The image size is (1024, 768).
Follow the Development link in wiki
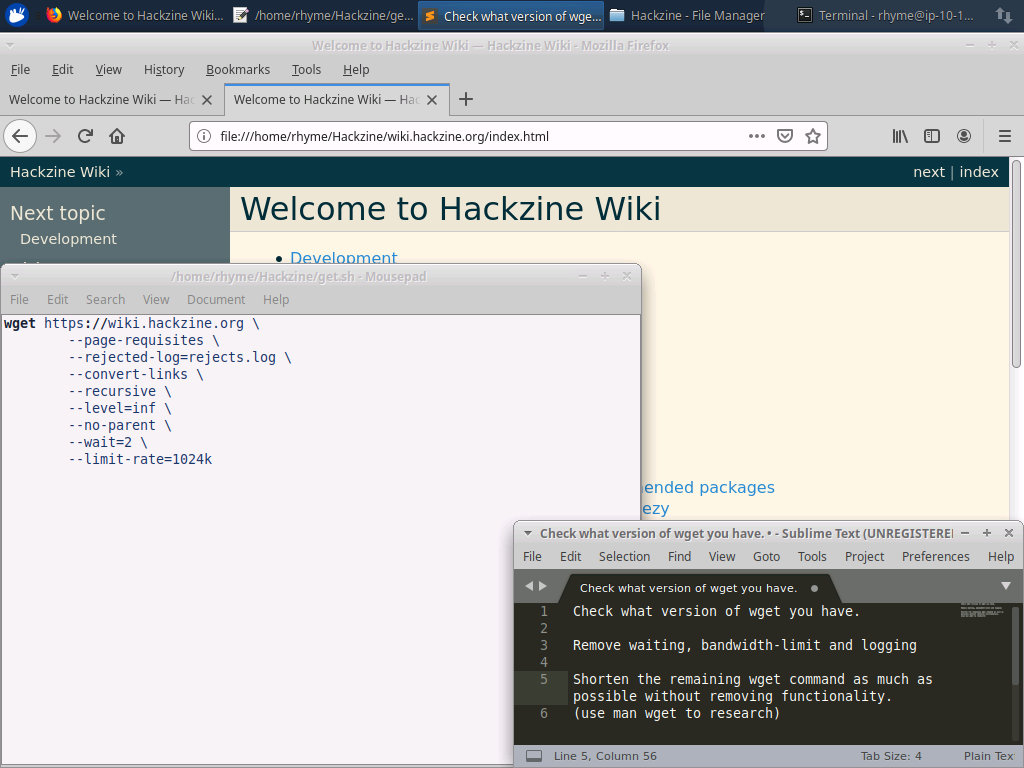pos(343,258)
